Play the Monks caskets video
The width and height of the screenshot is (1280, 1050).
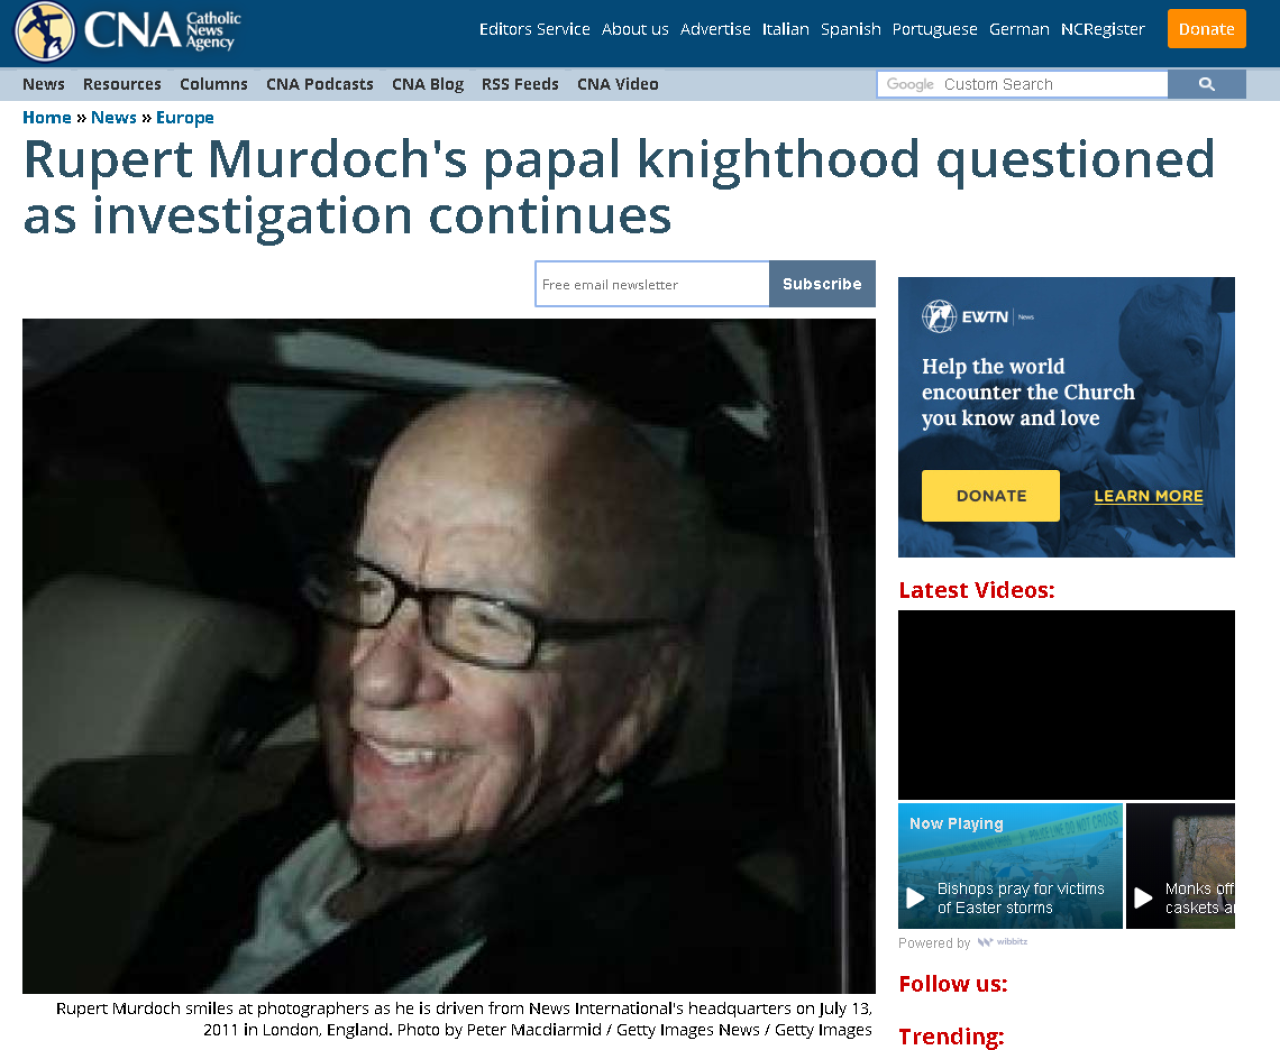tap(1180, 866)
